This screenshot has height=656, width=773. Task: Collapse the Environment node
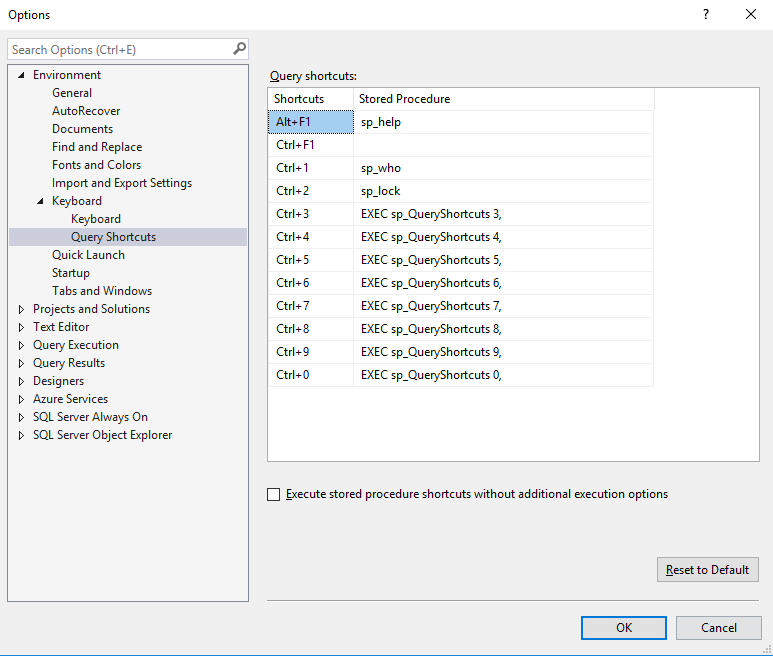tap(21, 75)
